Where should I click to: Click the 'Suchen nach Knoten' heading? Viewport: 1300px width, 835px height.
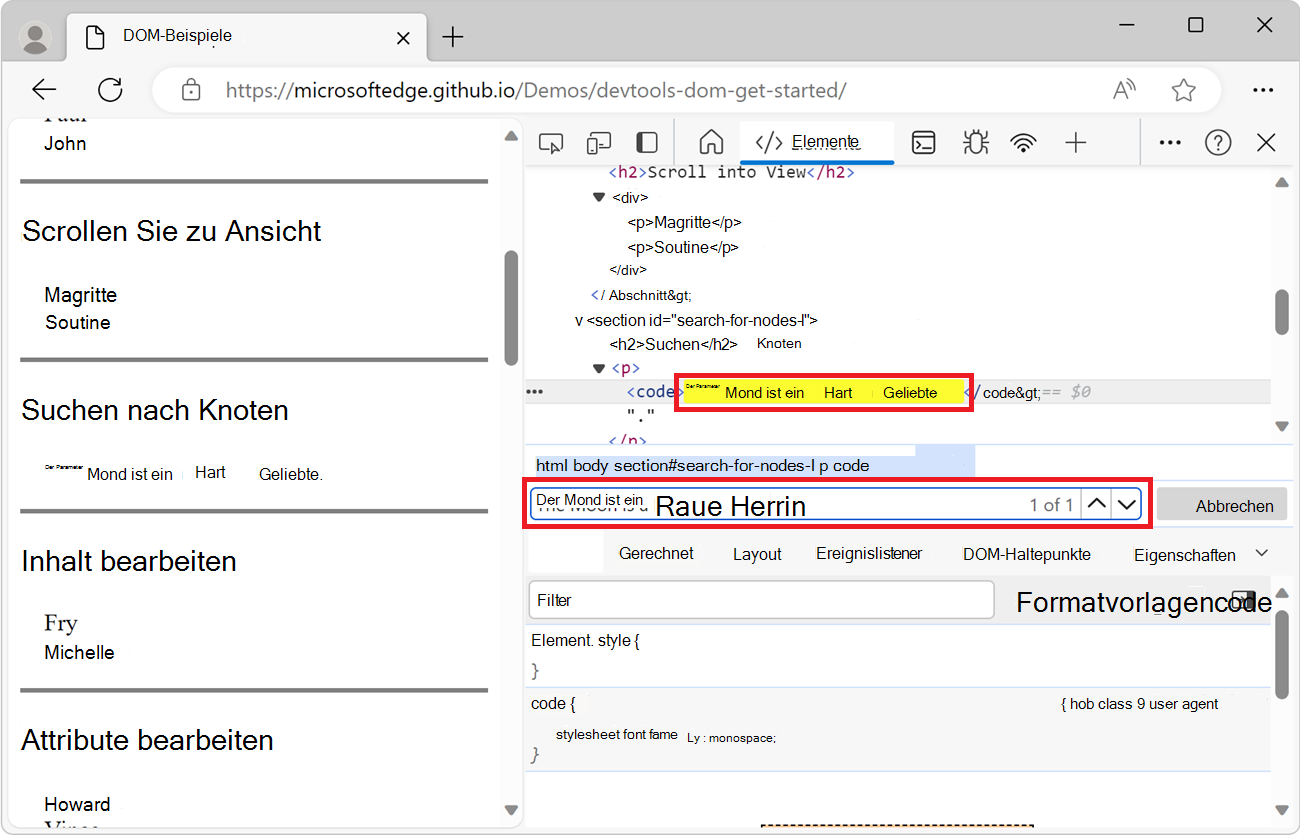[155, 410]
